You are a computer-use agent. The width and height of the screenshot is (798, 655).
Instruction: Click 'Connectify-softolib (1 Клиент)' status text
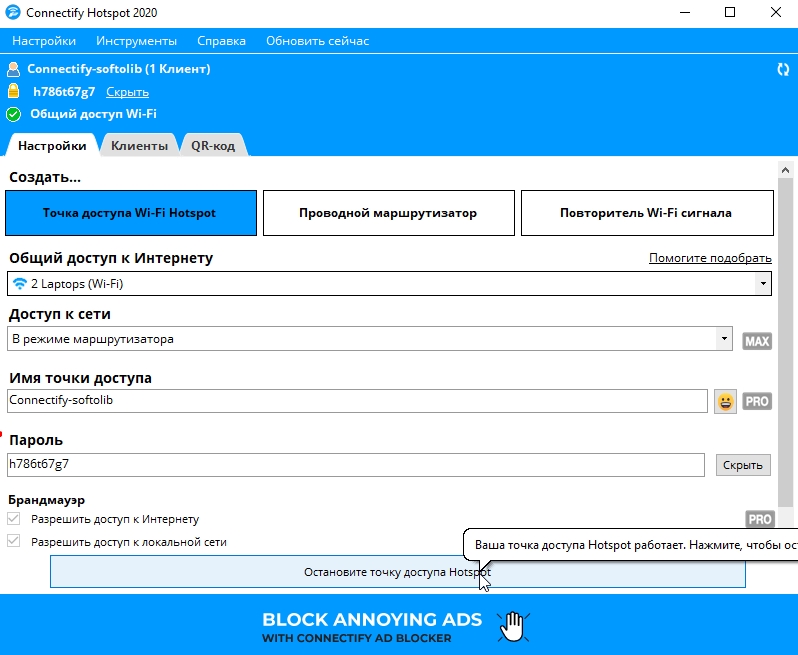pos(119,69)
